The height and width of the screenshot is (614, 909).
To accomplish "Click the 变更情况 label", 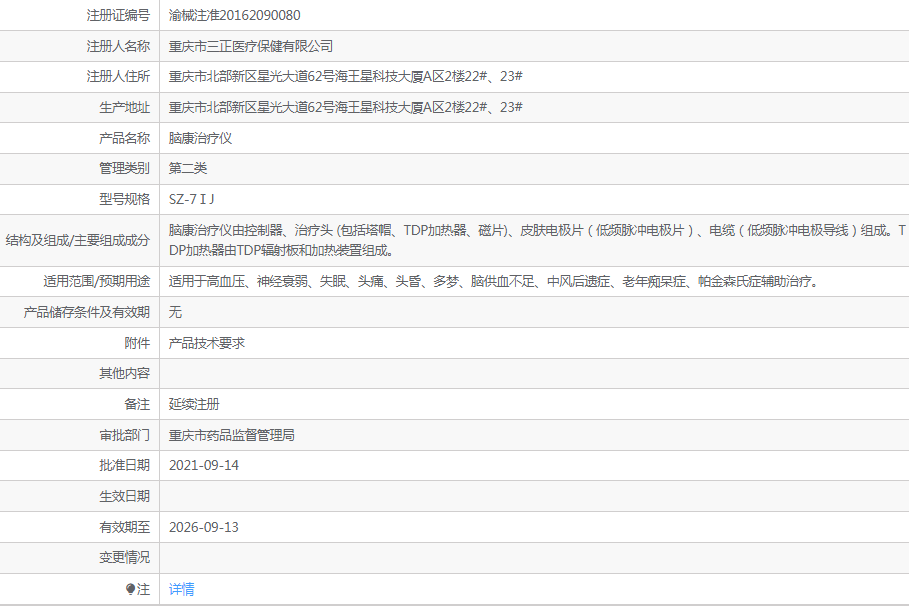I will coord(125,557).
